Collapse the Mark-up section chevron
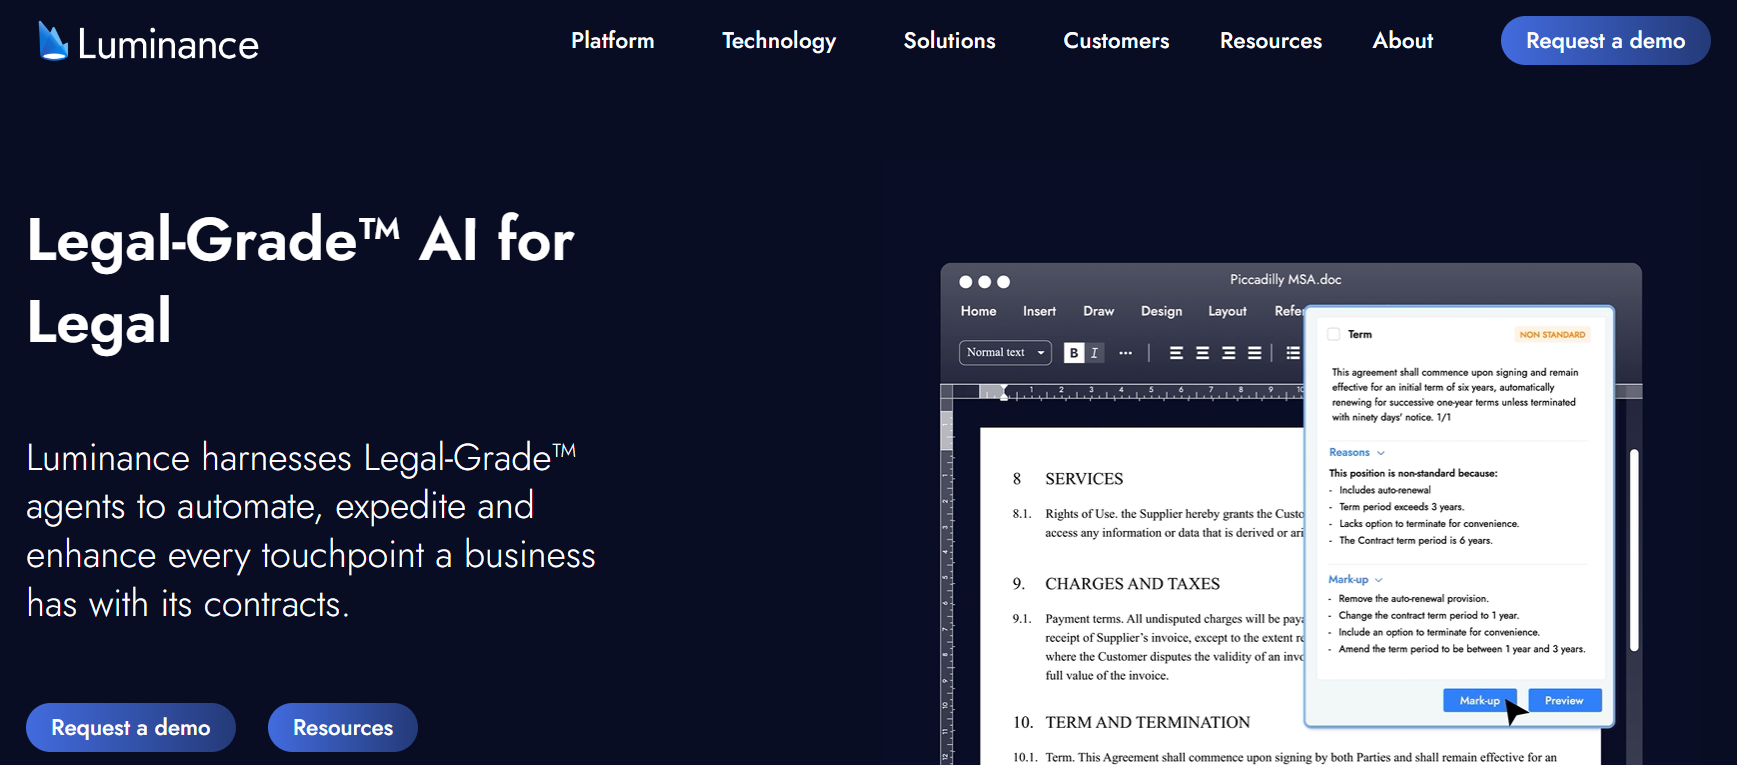The width and height of the screenshot is (1737, 765). (x=1379, y=580)
